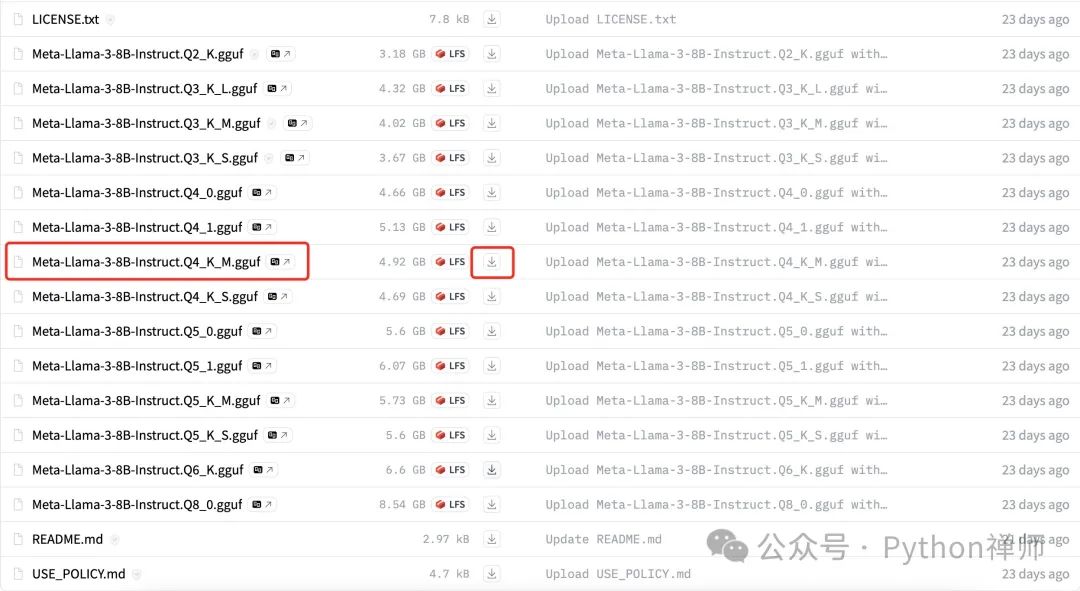Open the GGUF viewer badge beside Q3_K_M.gguf
The image size is (1080, 591).
298,123
